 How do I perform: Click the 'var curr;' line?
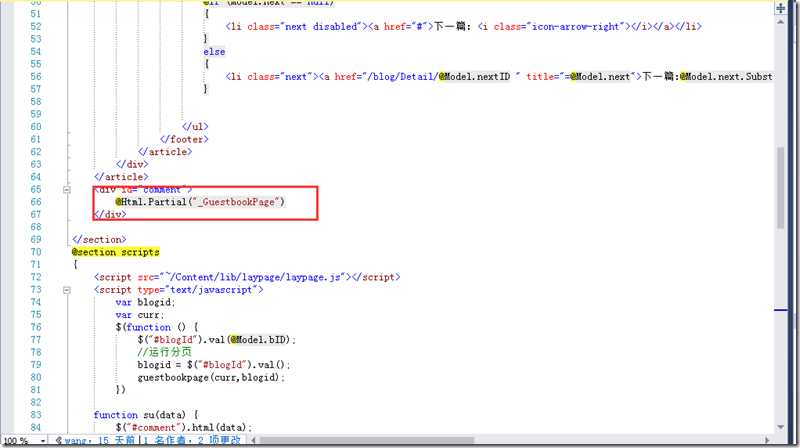click(140, 315)
